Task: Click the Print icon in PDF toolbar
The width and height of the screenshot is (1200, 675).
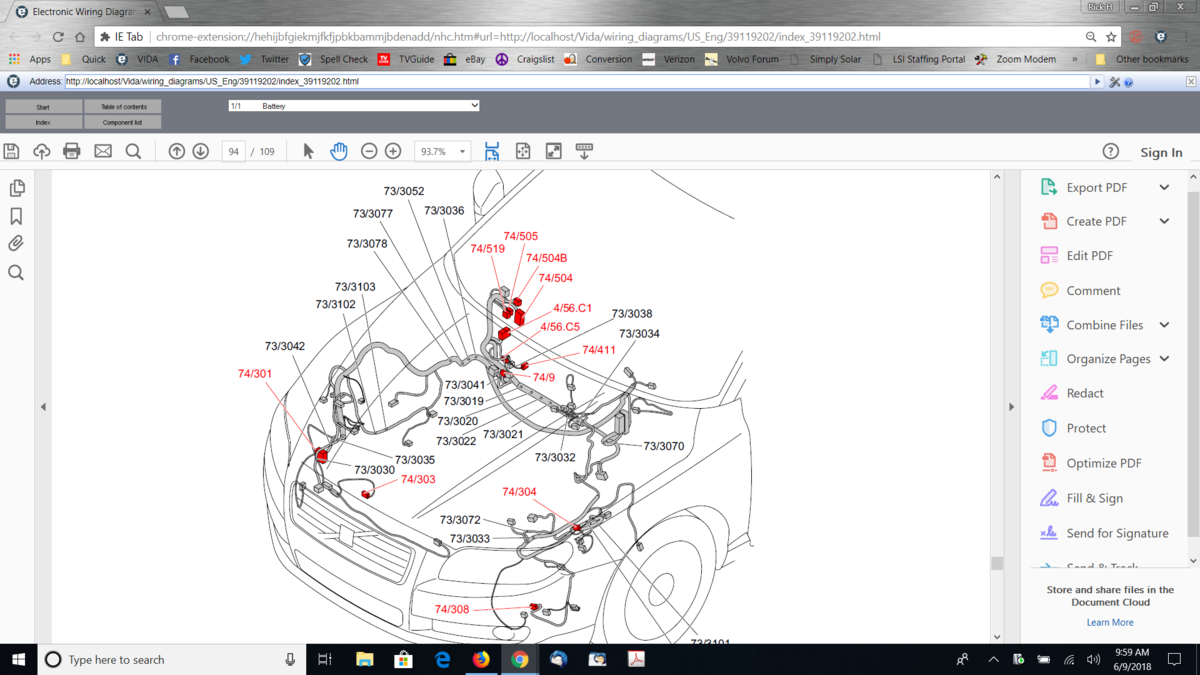Action: pyautogui.click(x=71, y=151)
